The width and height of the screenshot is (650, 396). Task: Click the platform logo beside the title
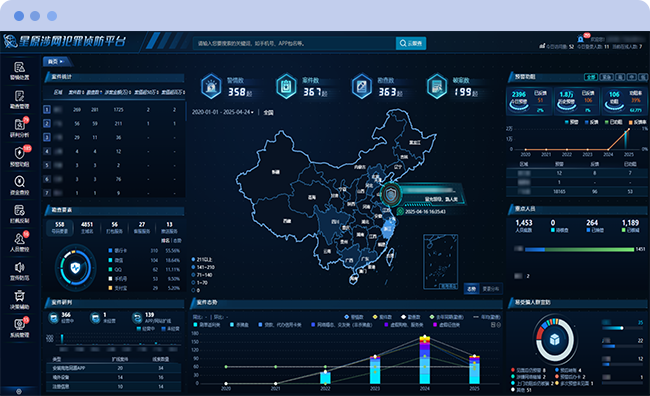coord(10,41)
